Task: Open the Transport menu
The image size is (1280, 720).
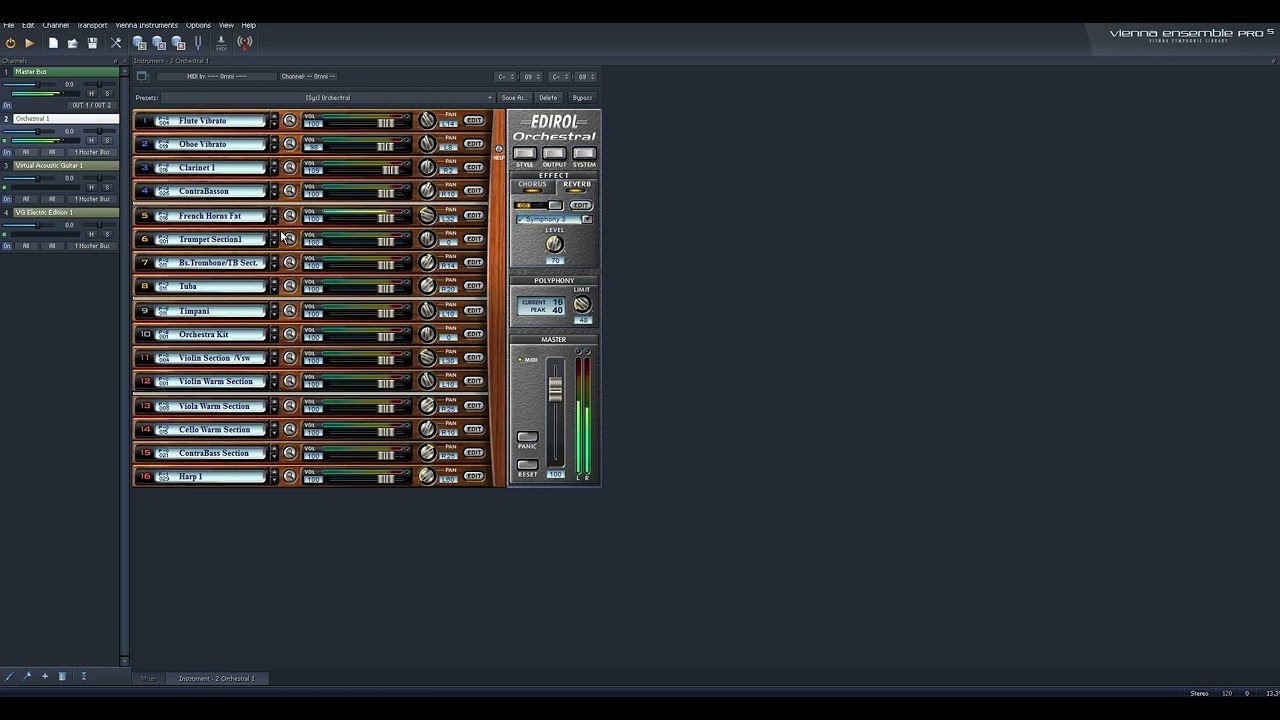Action: (x=92, y=25)
